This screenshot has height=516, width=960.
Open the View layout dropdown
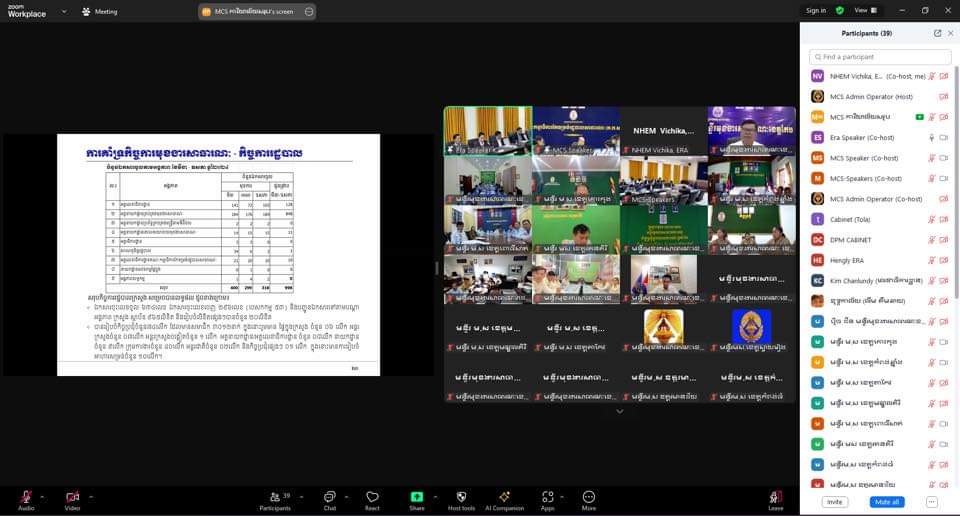point(865,11)
